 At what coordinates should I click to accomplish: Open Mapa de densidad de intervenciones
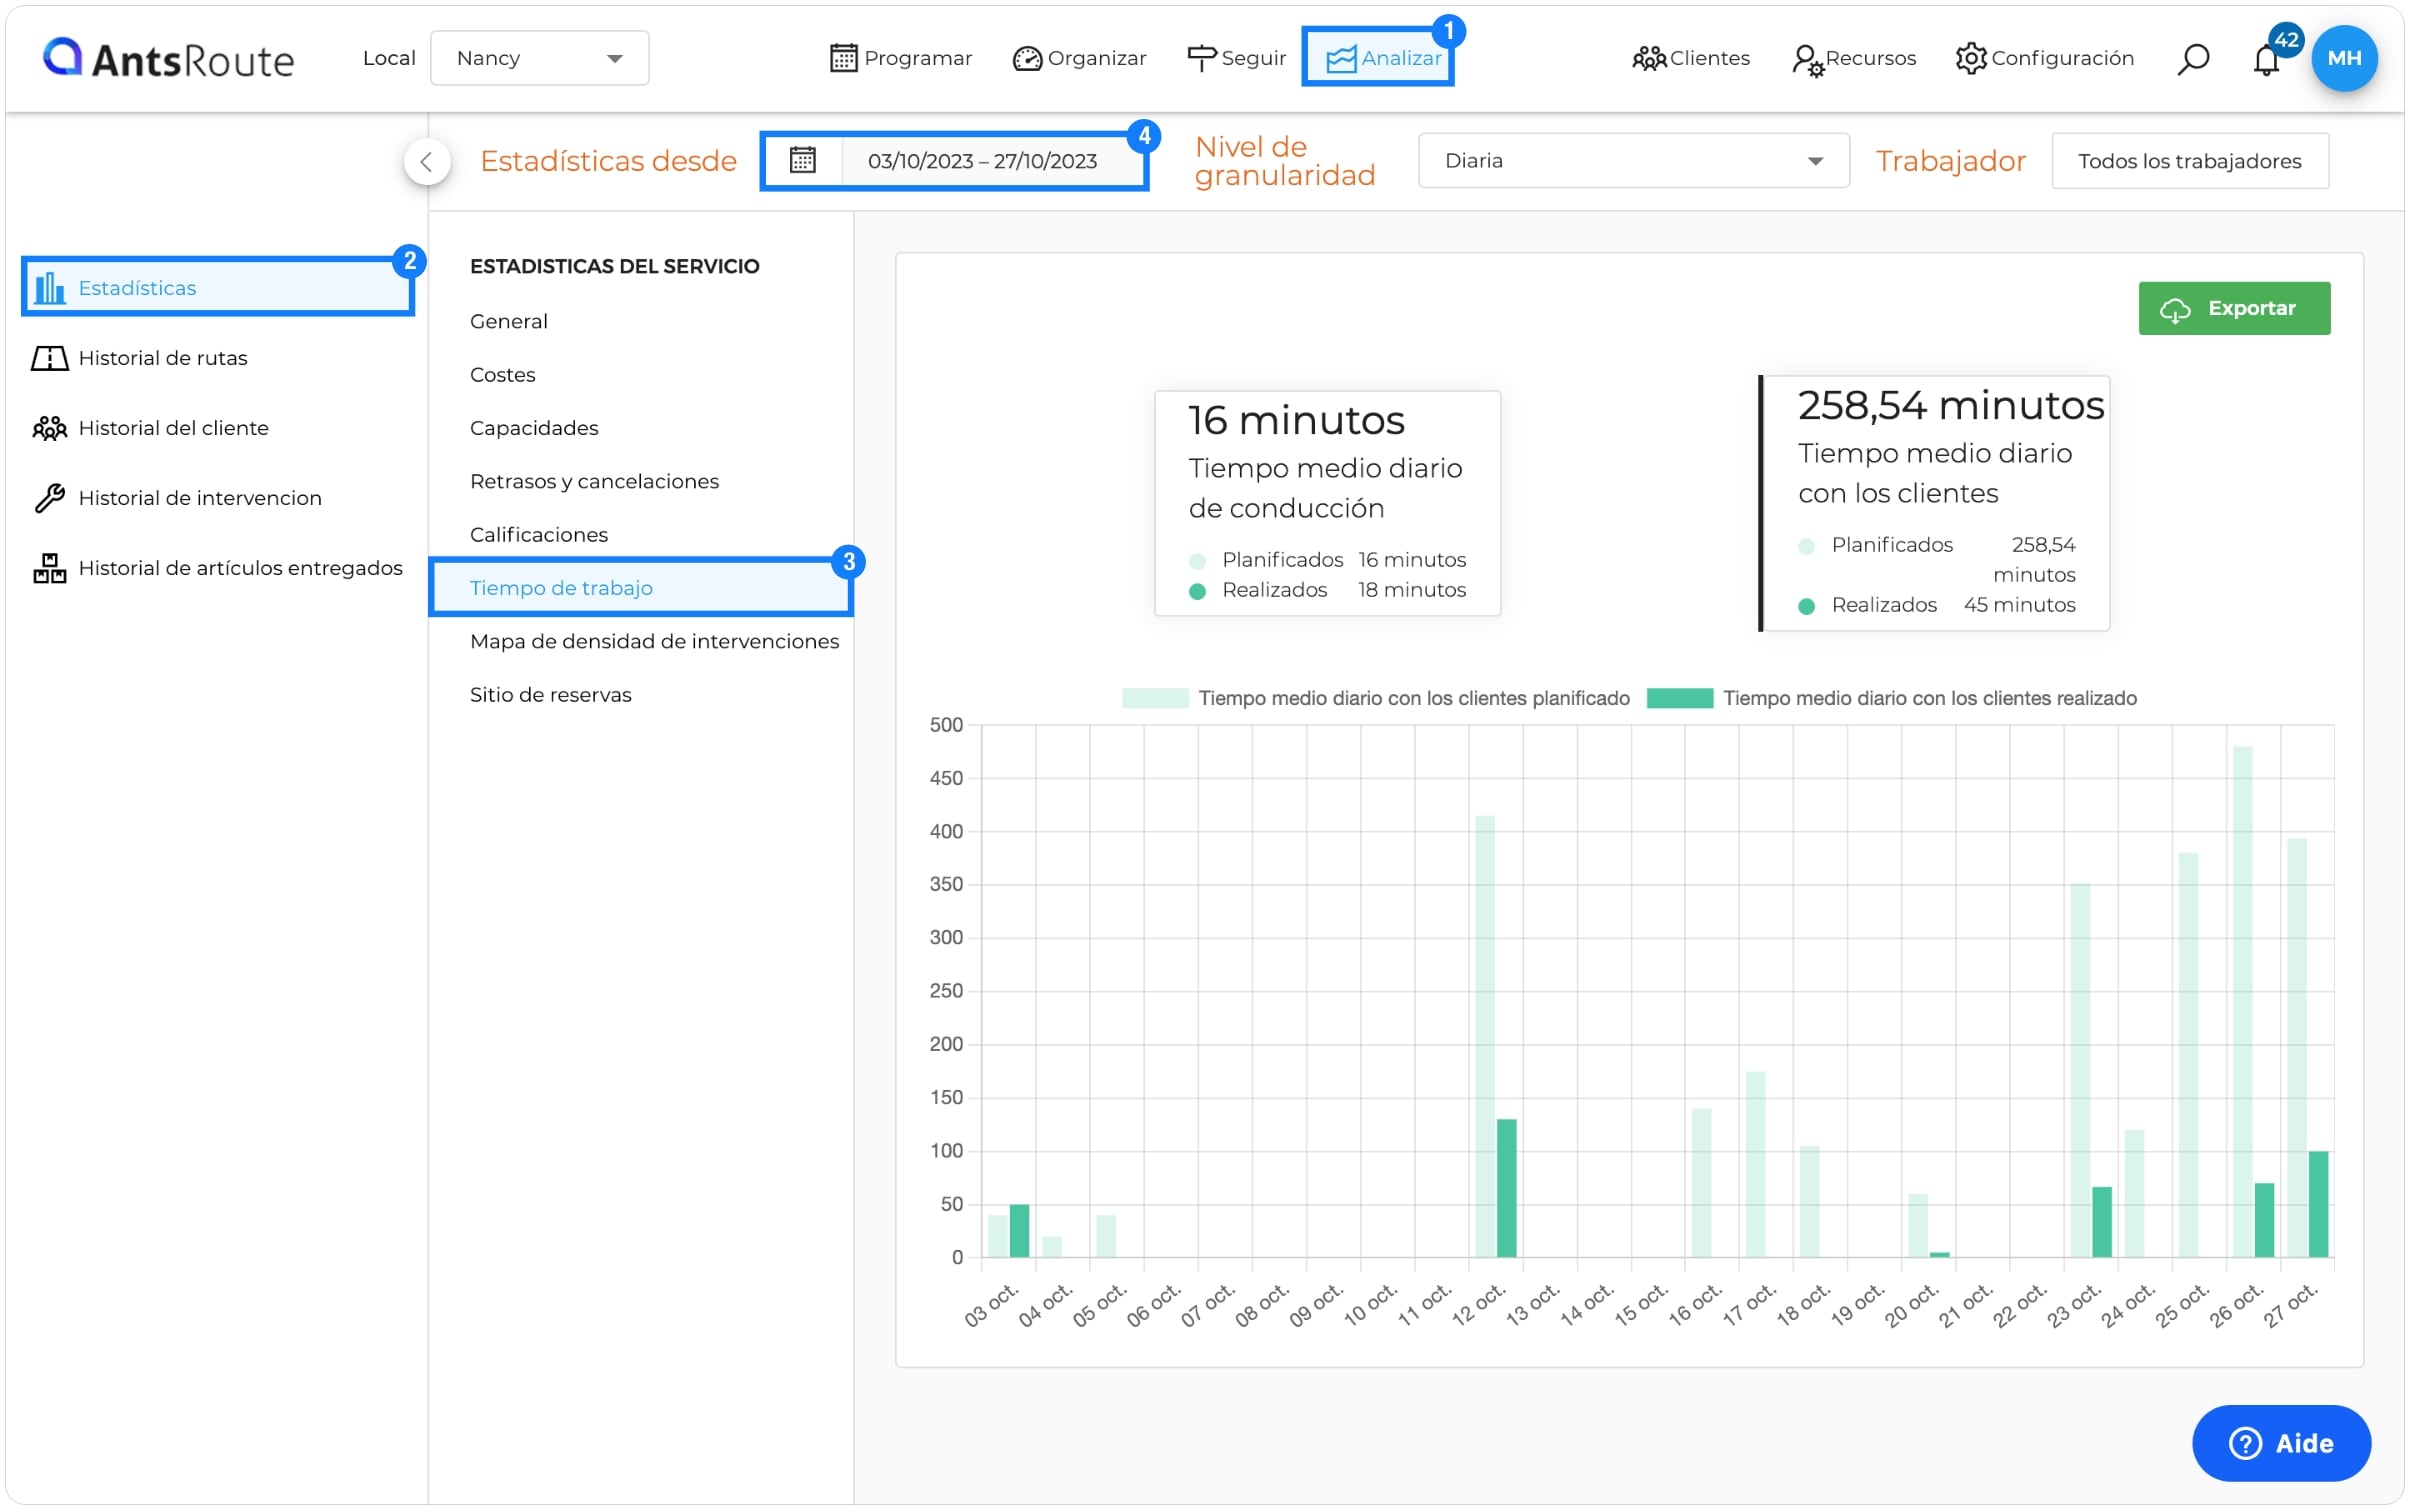pos(654,641)
